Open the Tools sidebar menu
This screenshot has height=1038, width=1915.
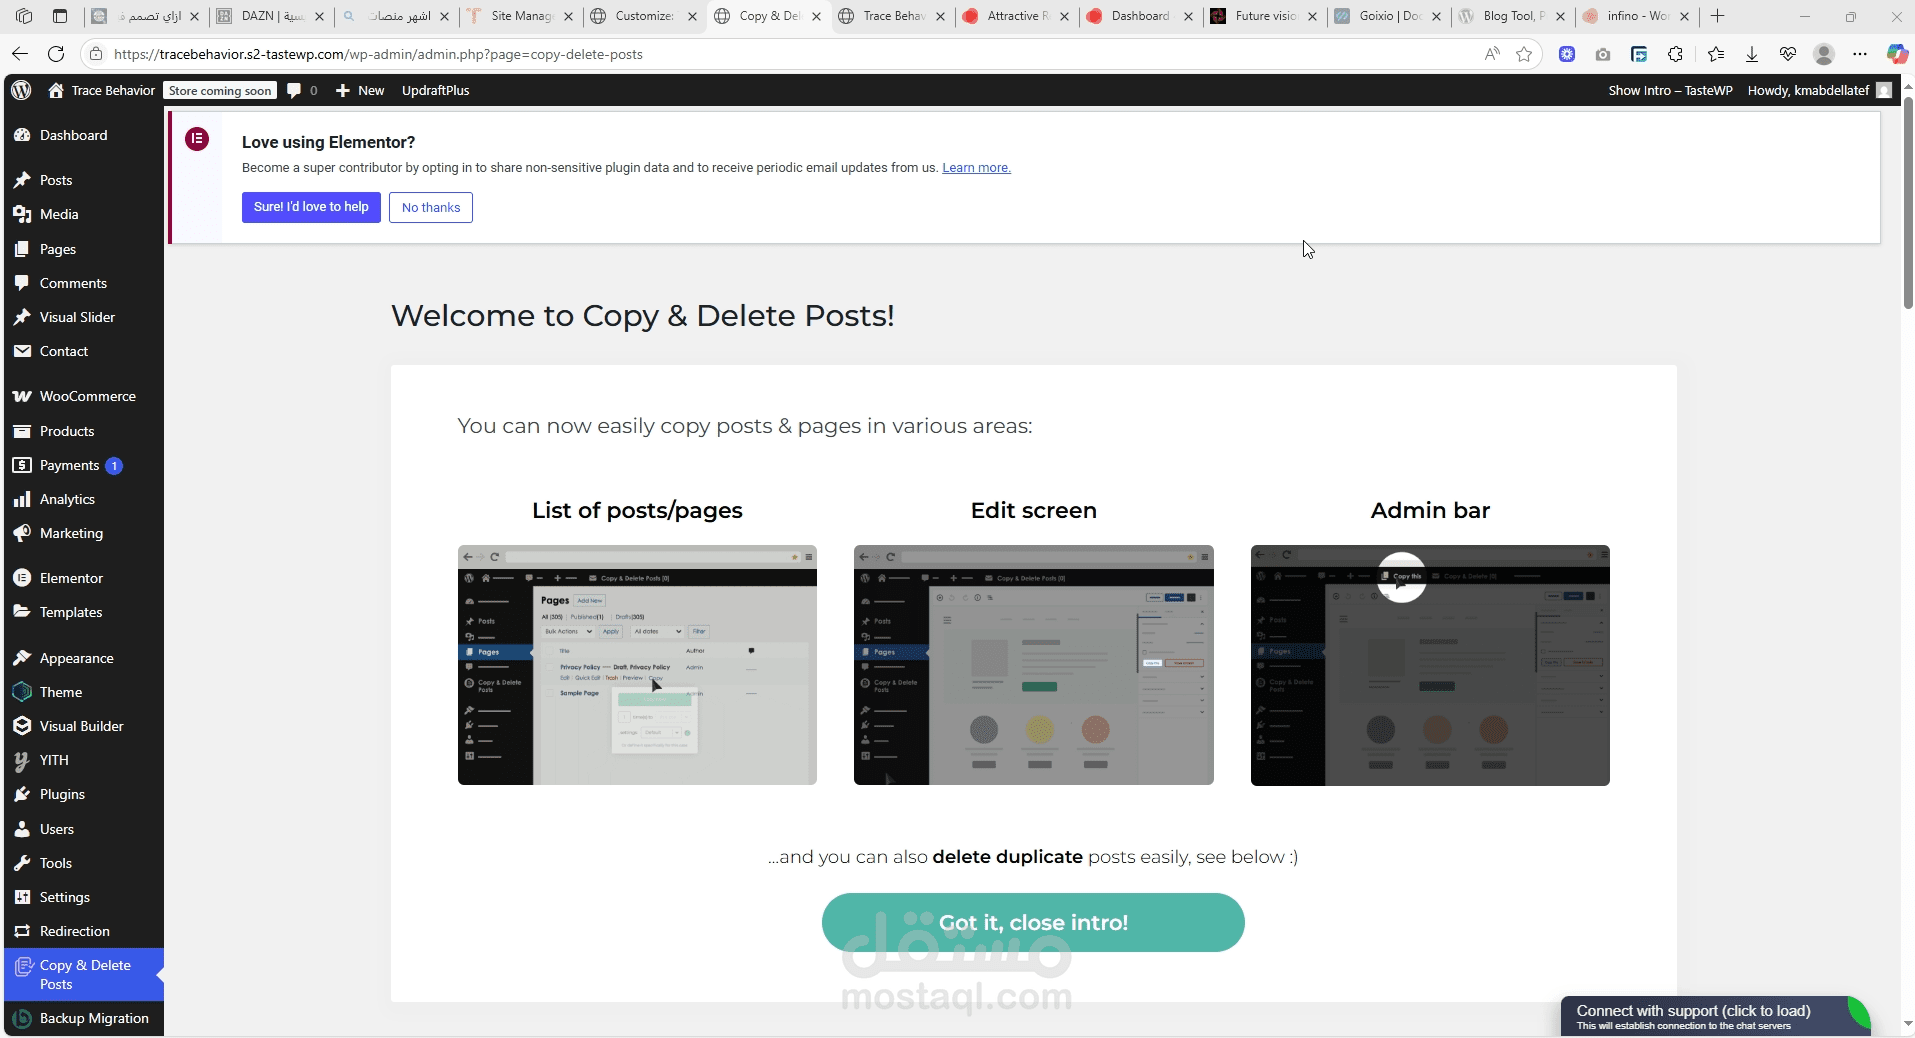coord(84,863)
